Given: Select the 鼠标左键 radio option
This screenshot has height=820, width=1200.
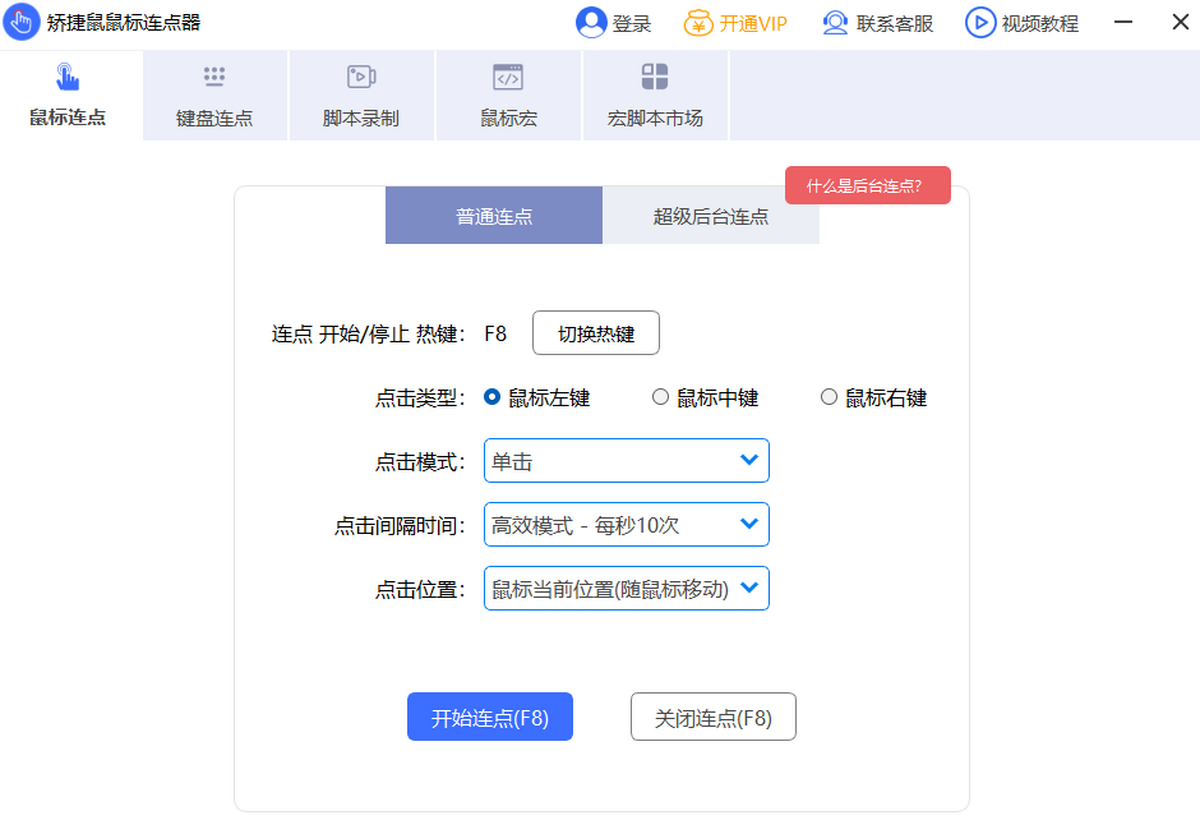Looking at the screenshot, I should 537,398.
